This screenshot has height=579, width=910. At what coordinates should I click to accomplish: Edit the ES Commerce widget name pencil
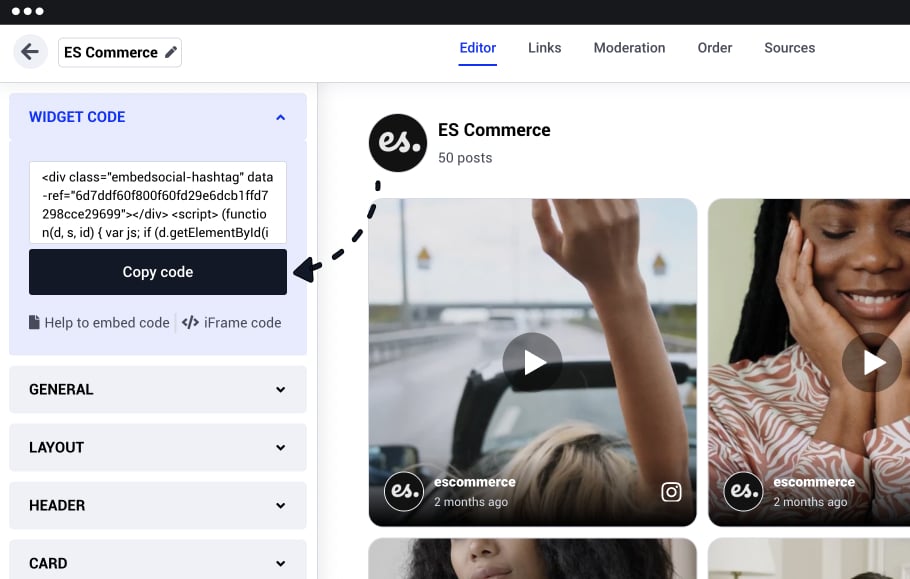click(x=171, y=52)
